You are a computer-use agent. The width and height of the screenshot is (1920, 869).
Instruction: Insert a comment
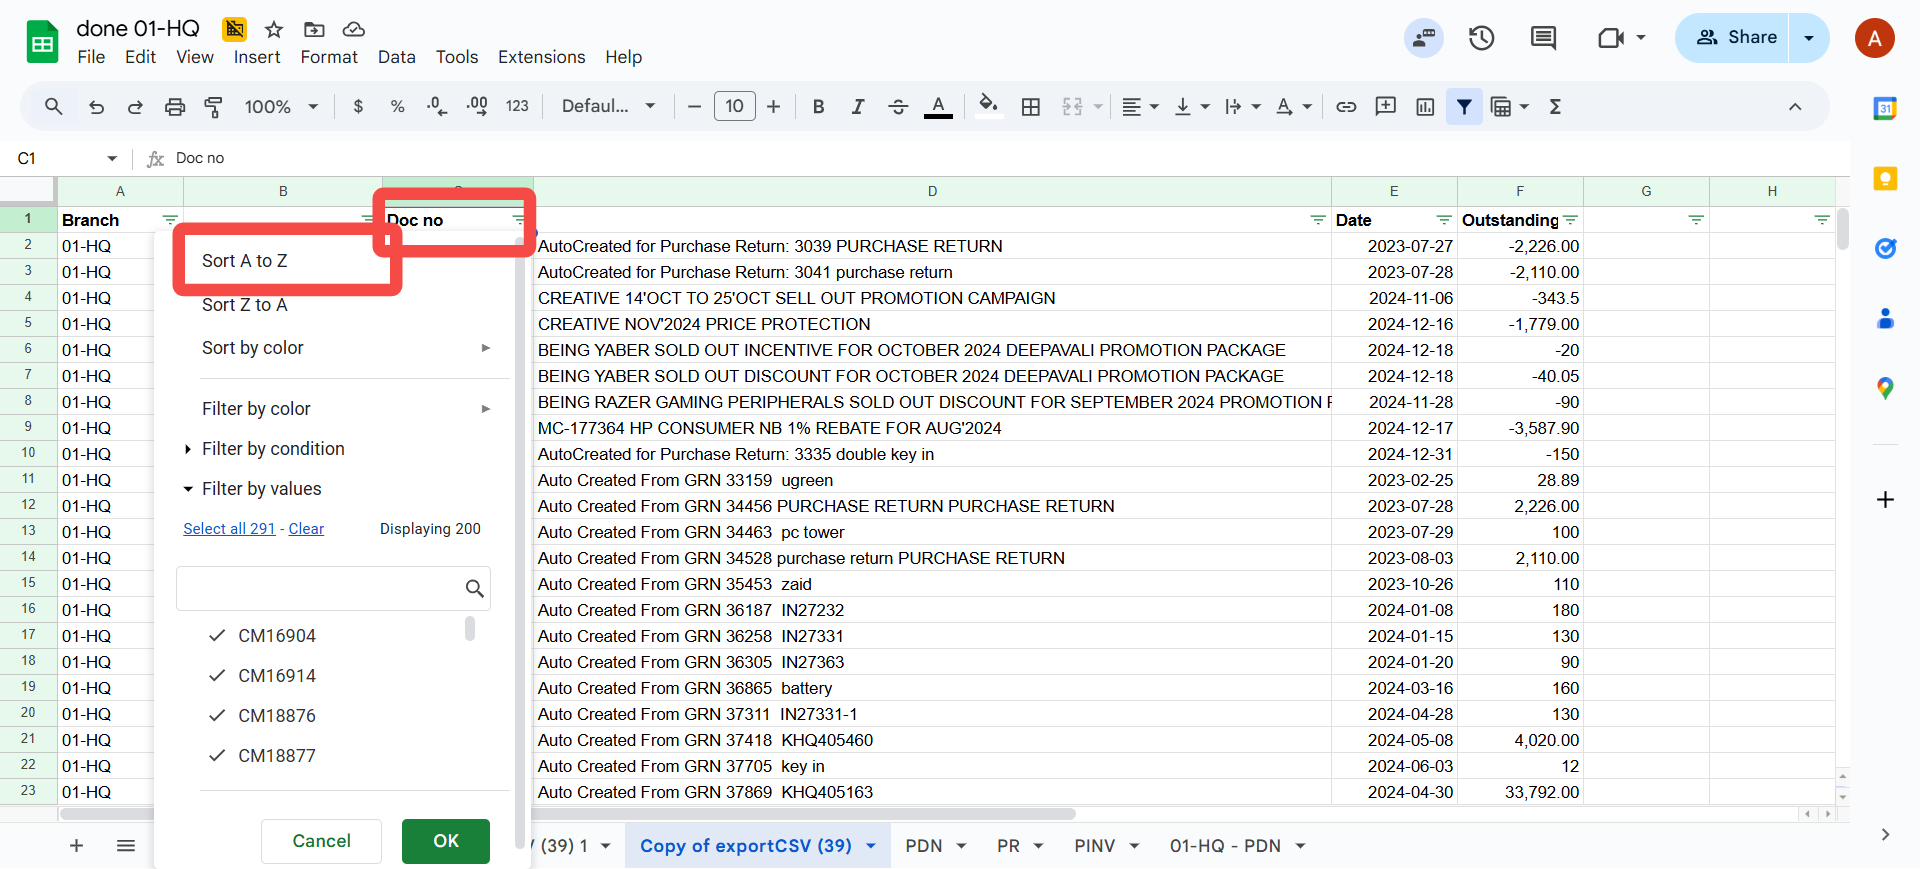(x=1385, y=106)
